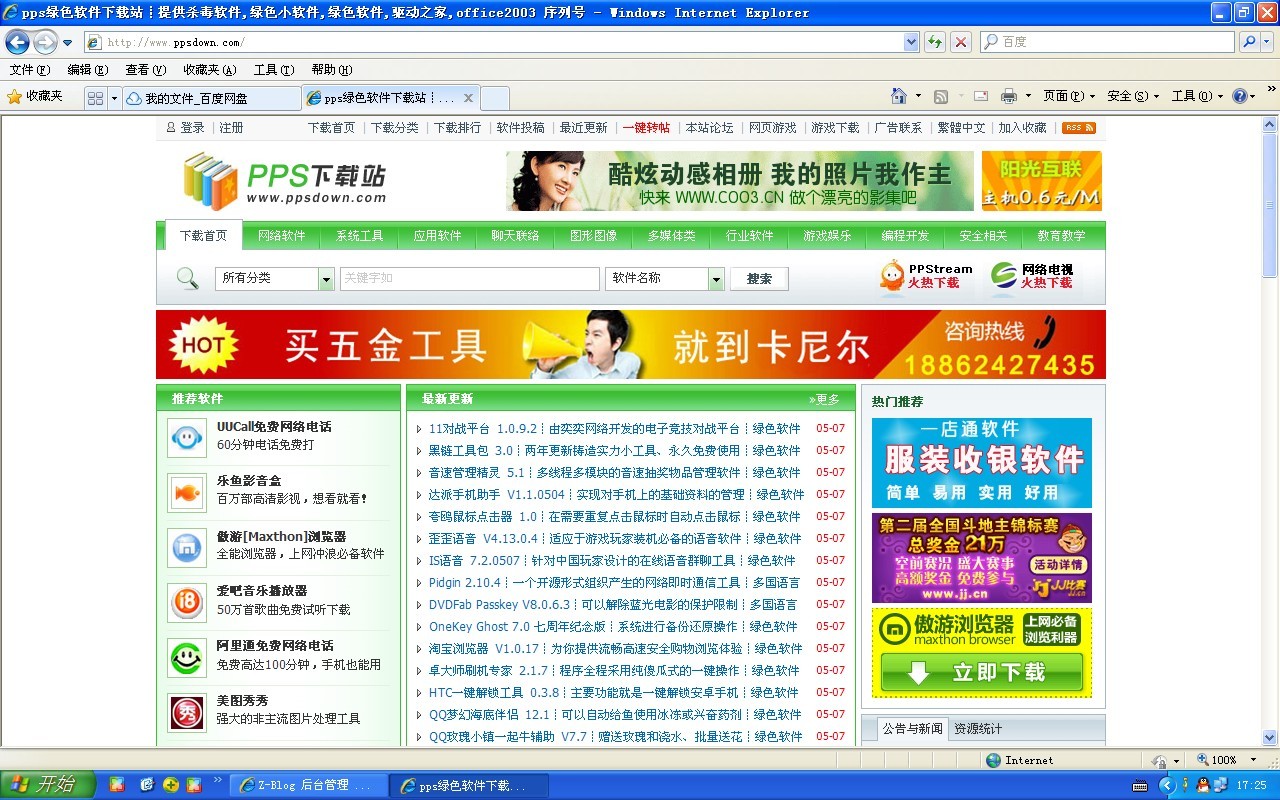Open the 页面(P) dropdown menu
The height and width of the screenshot is (800, 1280).
pos(1068,96)
